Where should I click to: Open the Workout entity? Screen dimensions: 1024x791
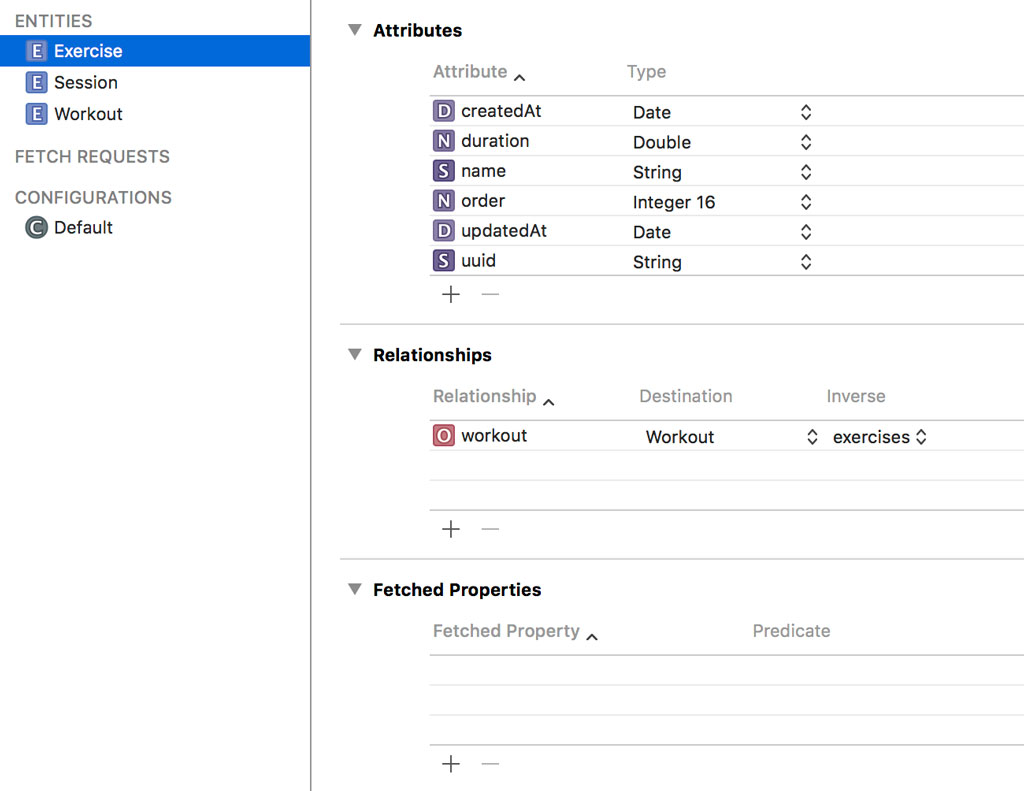point(88,114)
